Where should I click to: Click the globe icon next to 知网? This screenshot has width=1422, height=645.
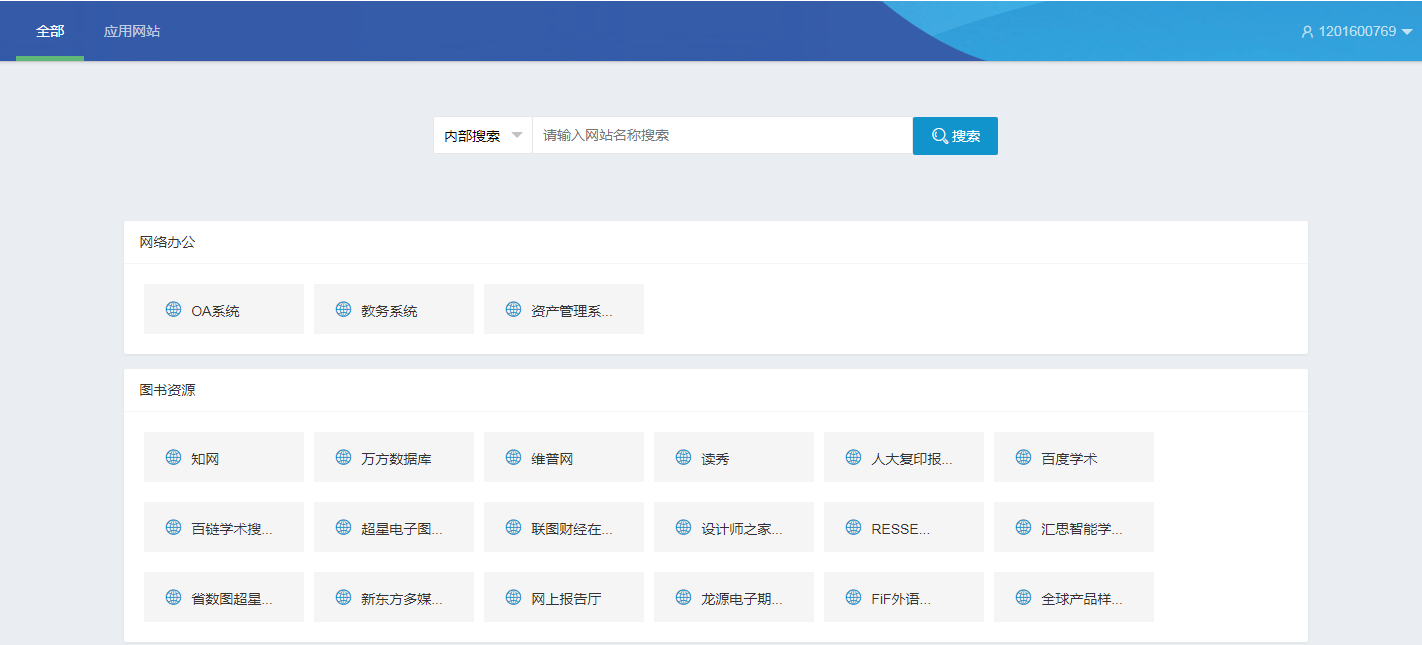(173, 457)
